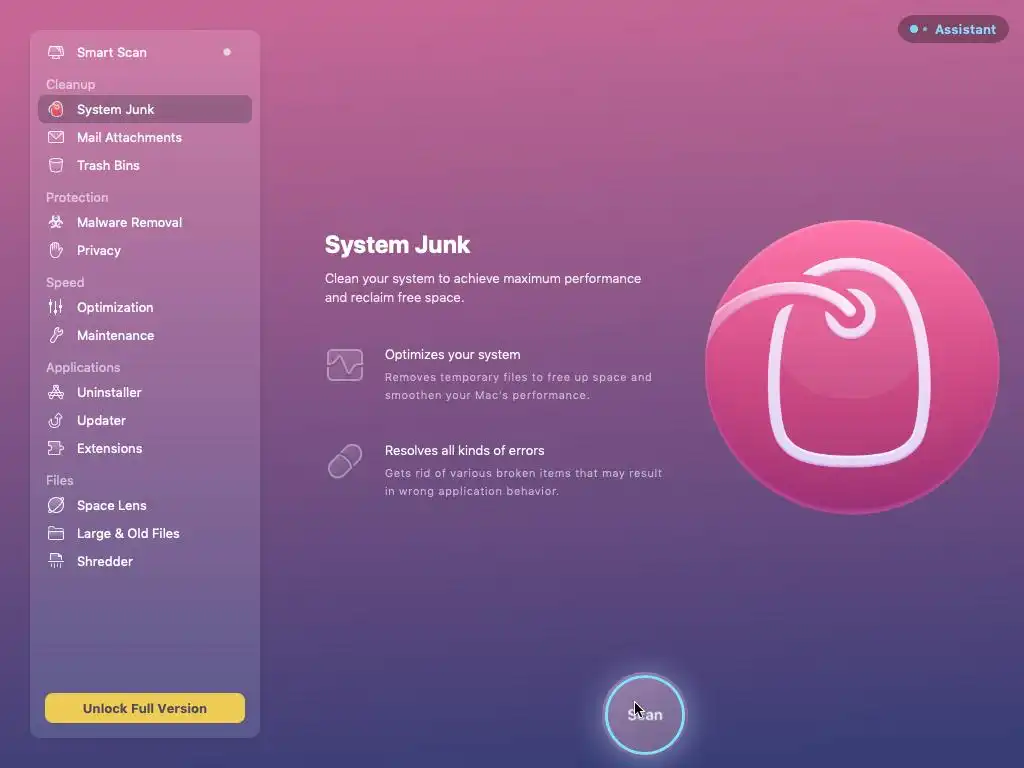
Task: Select Large & Old Files
Action: (x=145, y=533)
